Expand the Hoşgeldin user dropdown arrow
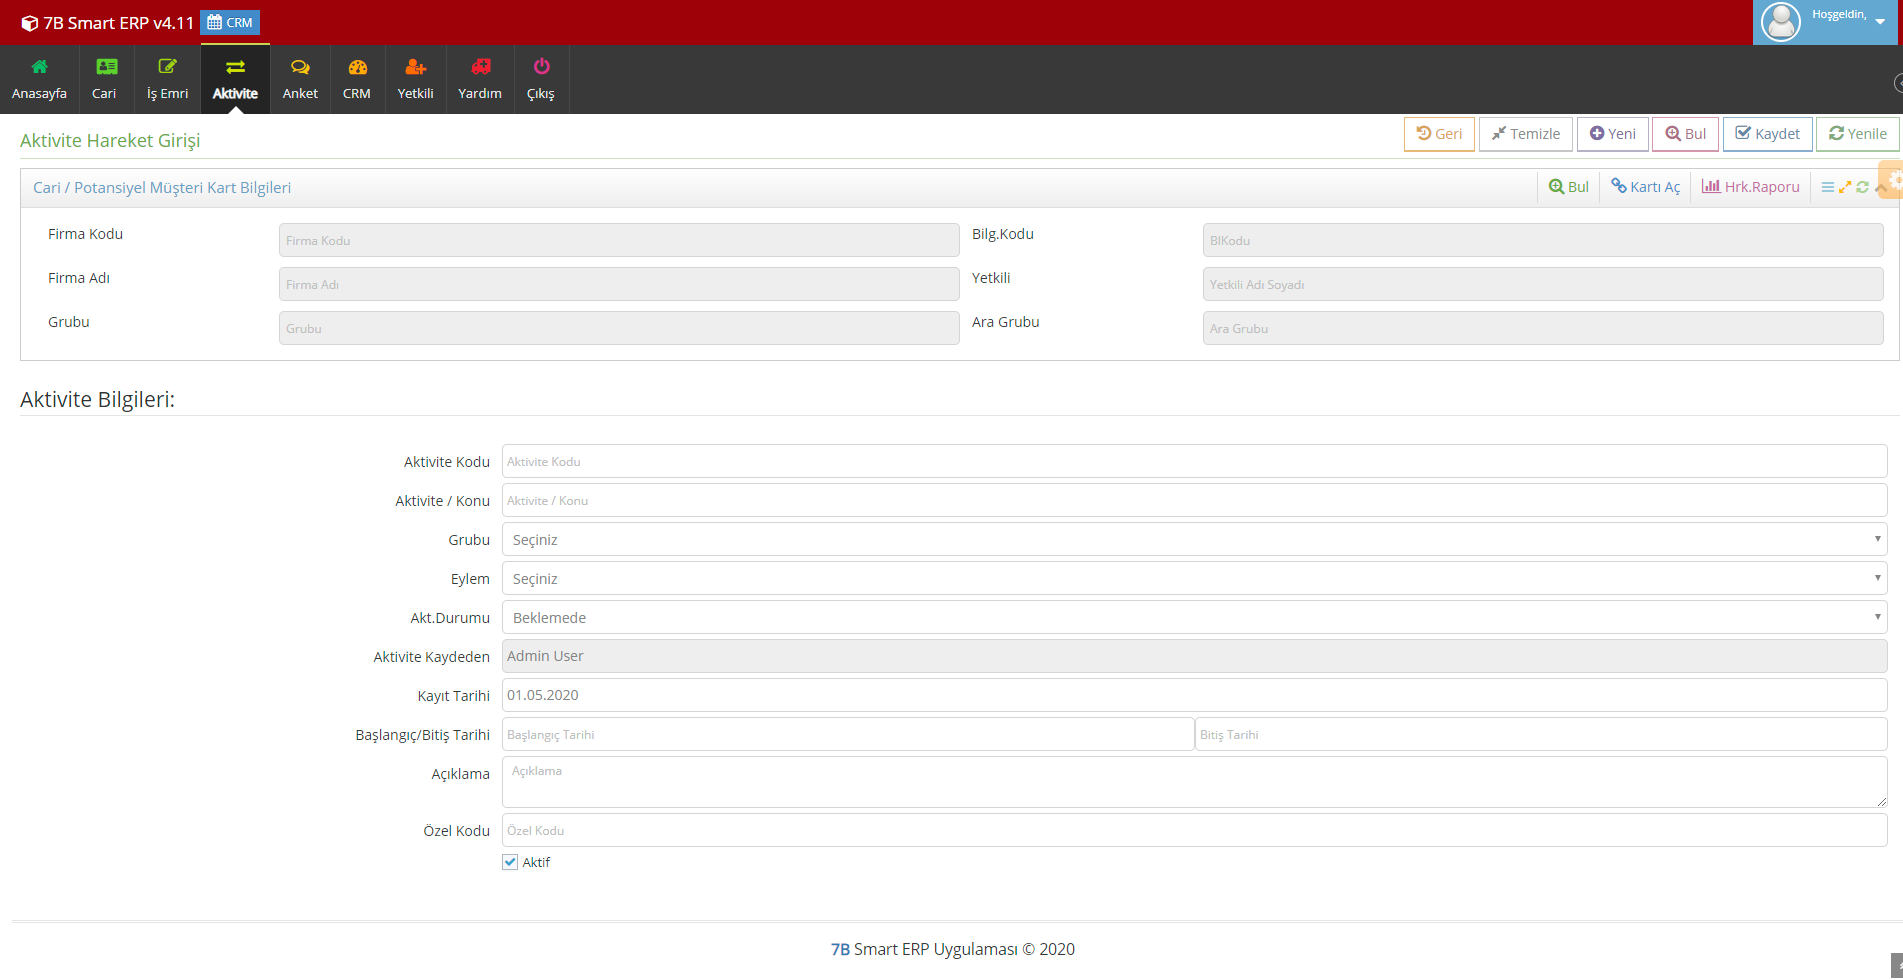 tap(1880, 22)
